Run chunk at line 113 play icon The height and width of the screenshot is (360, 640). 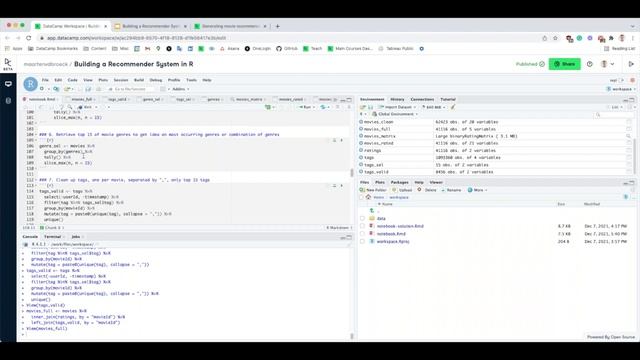coord(342,186)
